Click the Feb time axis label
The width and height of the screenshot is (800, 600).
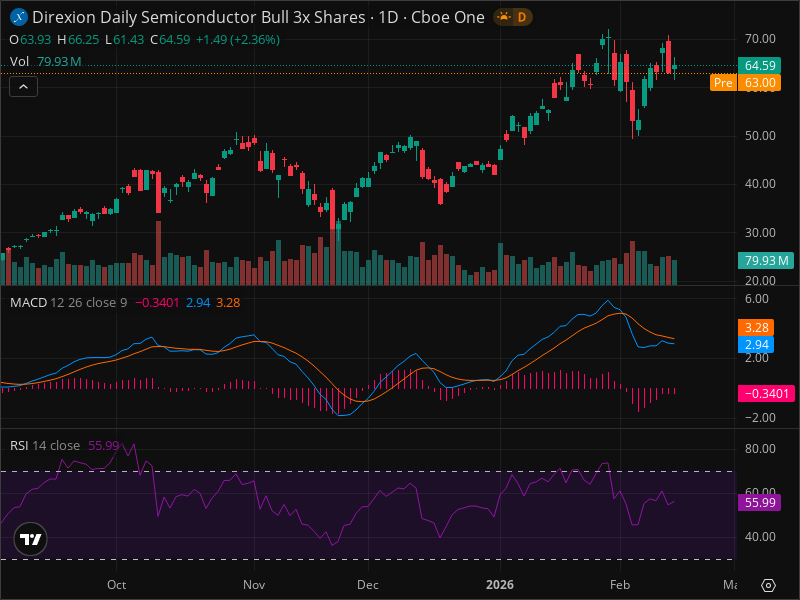coord(620,585)
